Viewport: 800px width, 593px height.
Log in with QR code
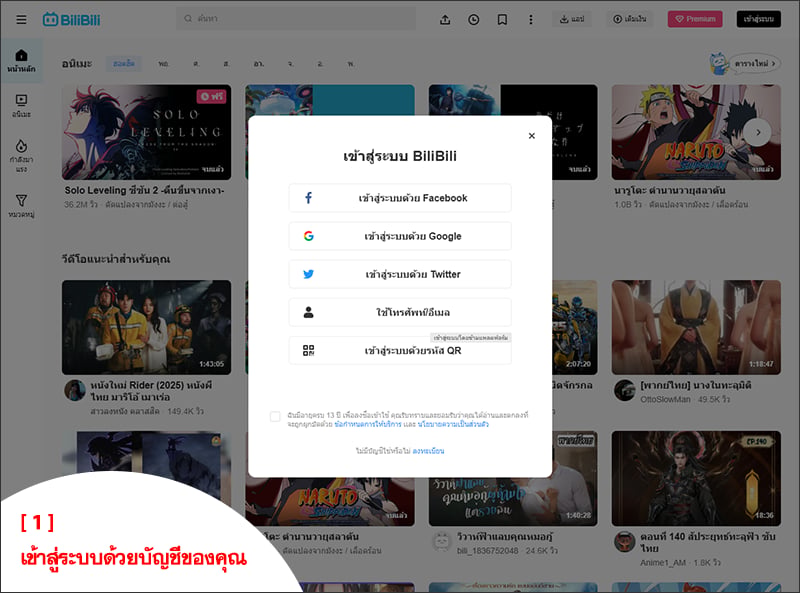[x=400, y=351]
